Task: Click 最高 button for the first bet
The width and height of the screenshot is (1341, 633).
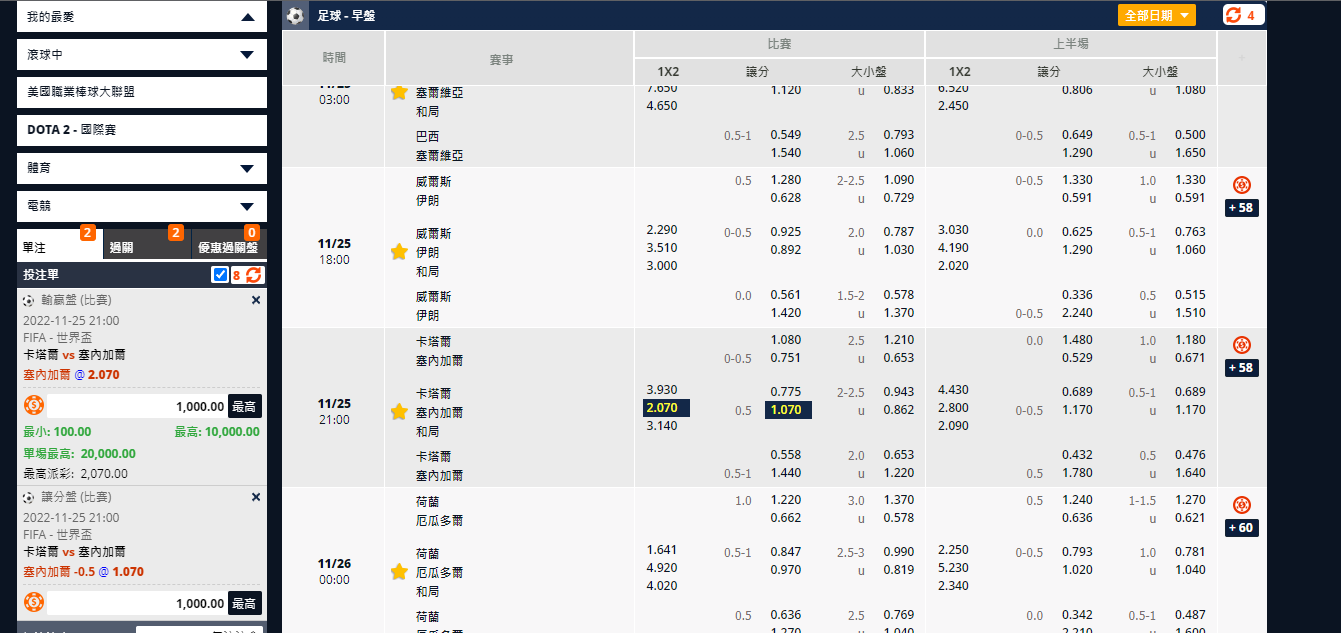Action: [245, 406]
